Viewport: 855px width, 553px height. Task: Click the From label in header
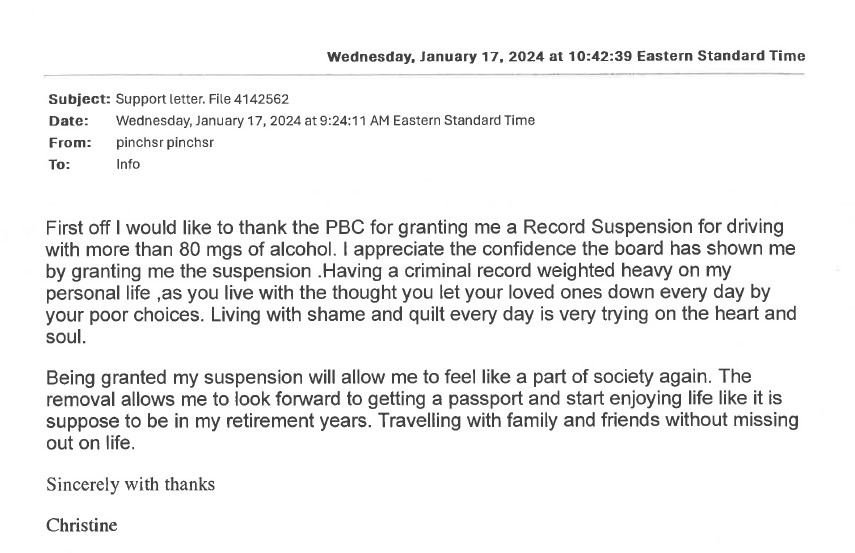(70, 143)
